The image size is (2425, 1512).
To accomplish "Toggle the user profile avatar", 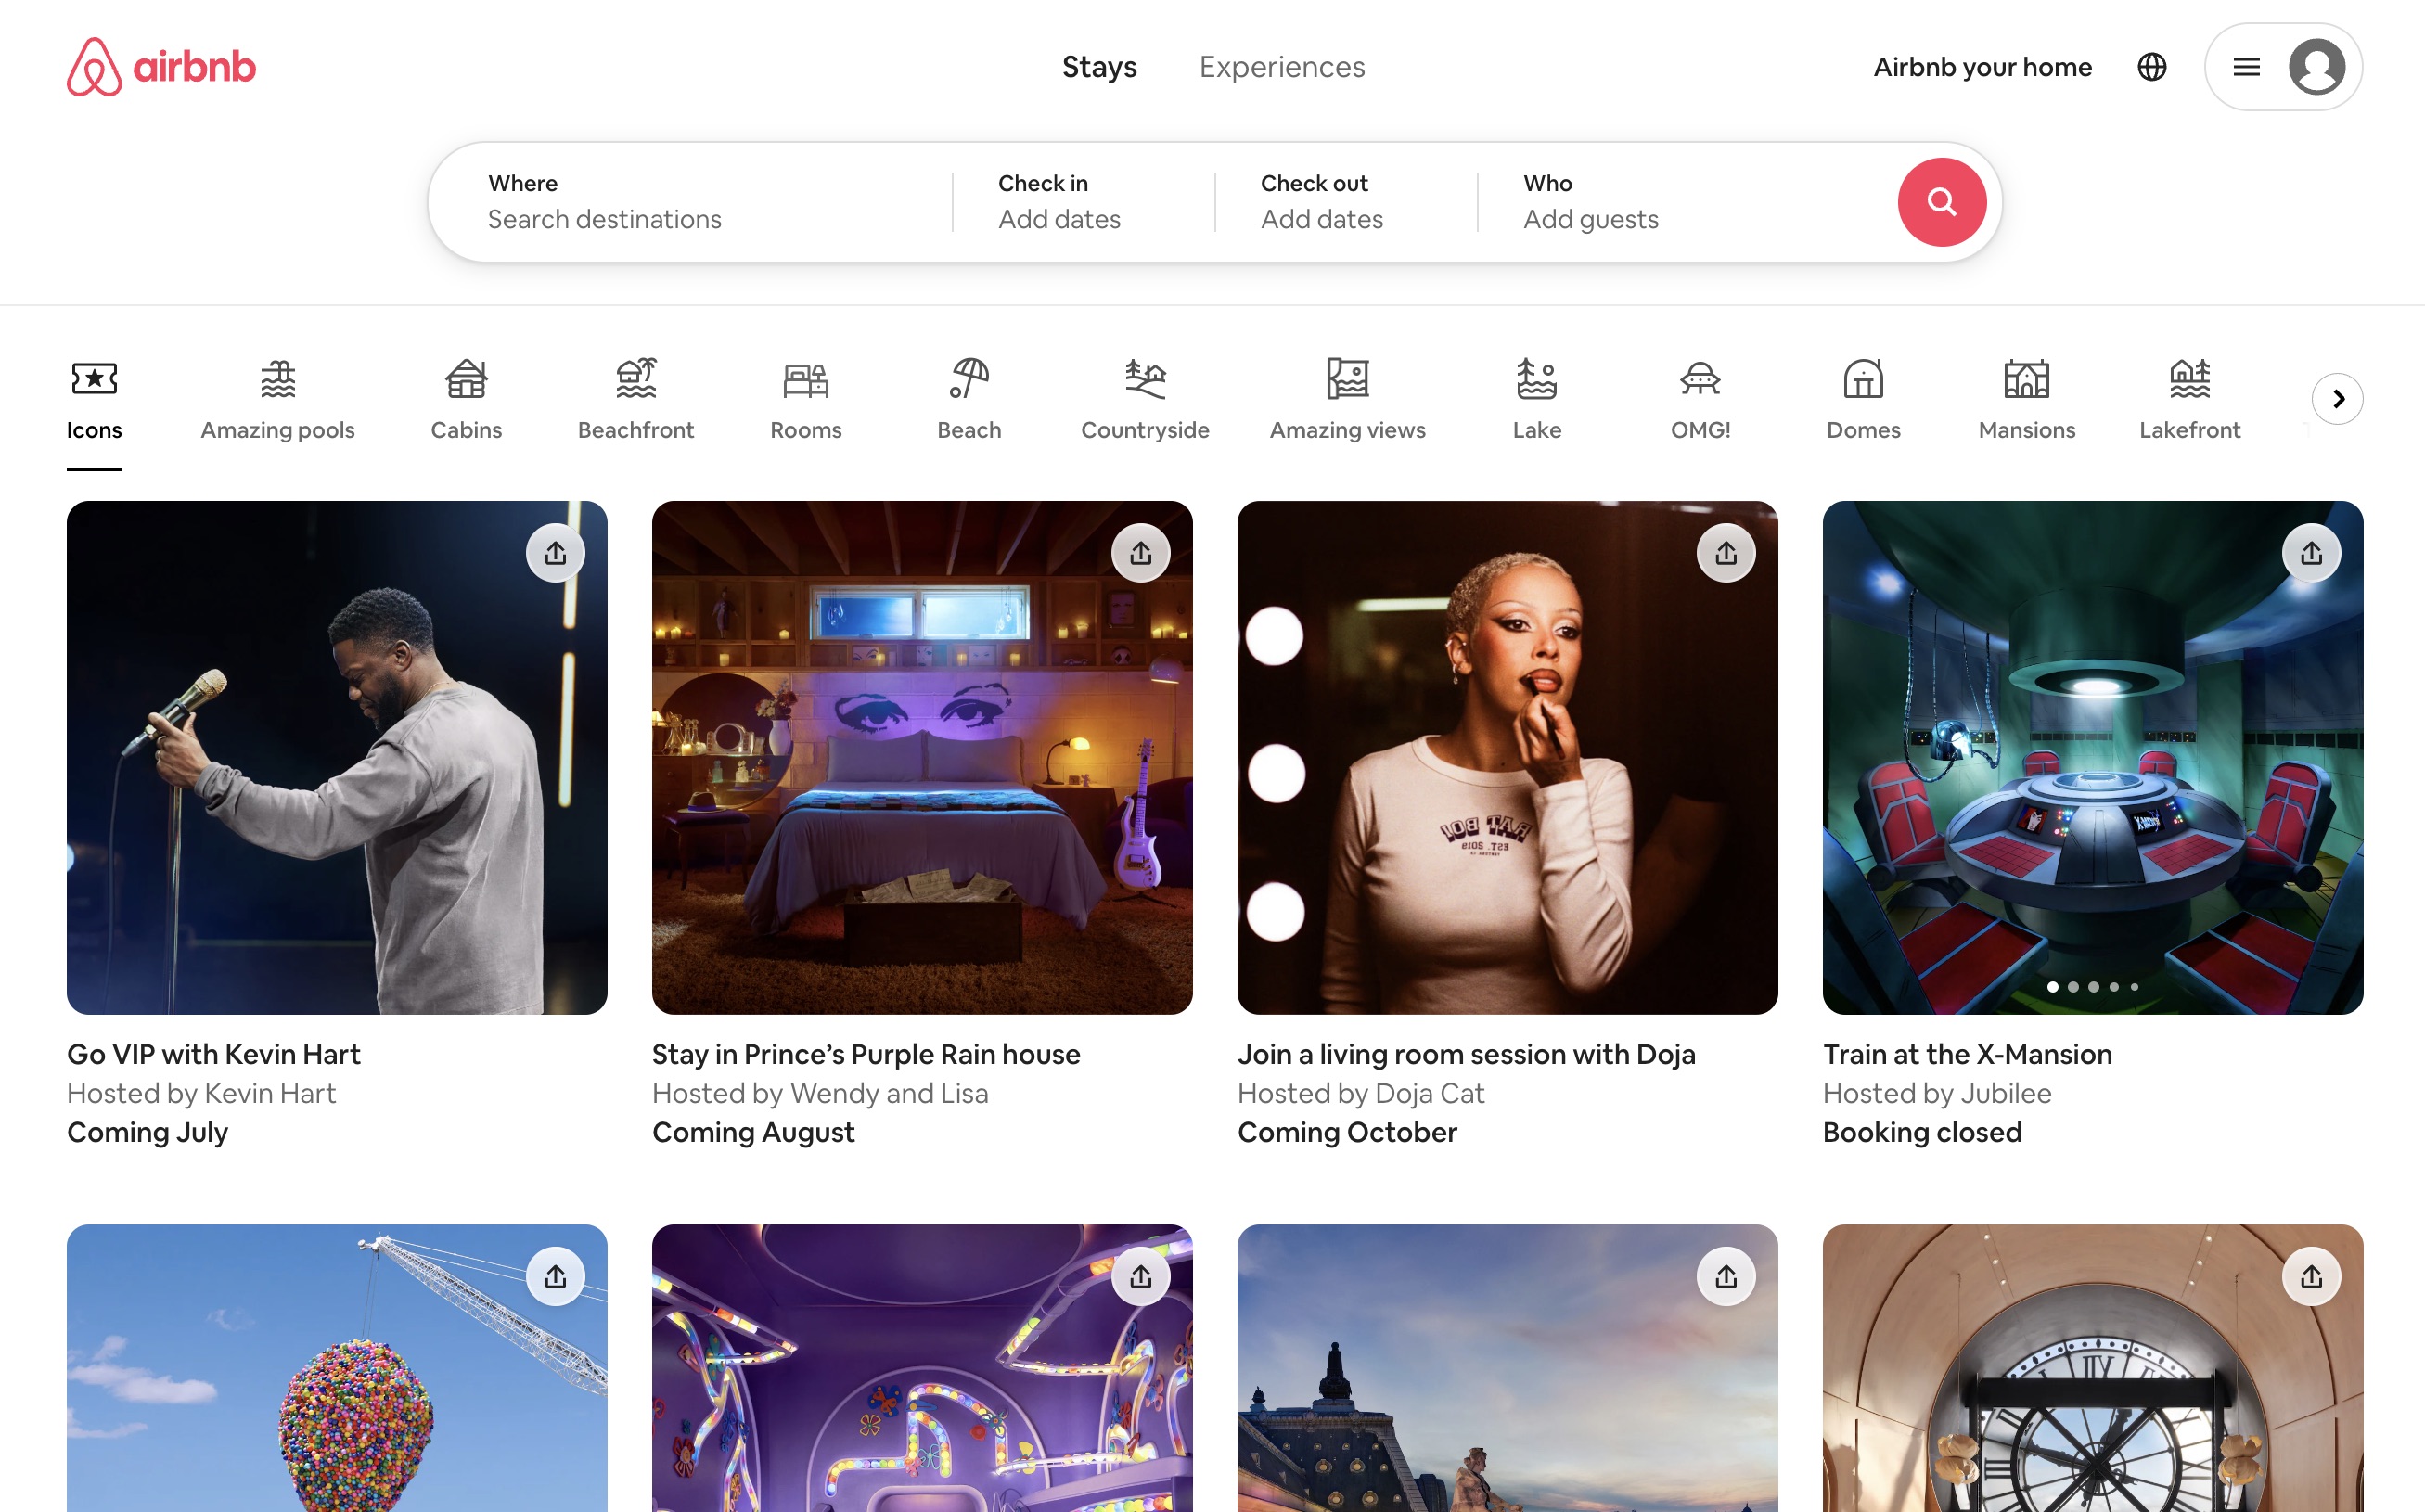I will (x=2318, y=66).
